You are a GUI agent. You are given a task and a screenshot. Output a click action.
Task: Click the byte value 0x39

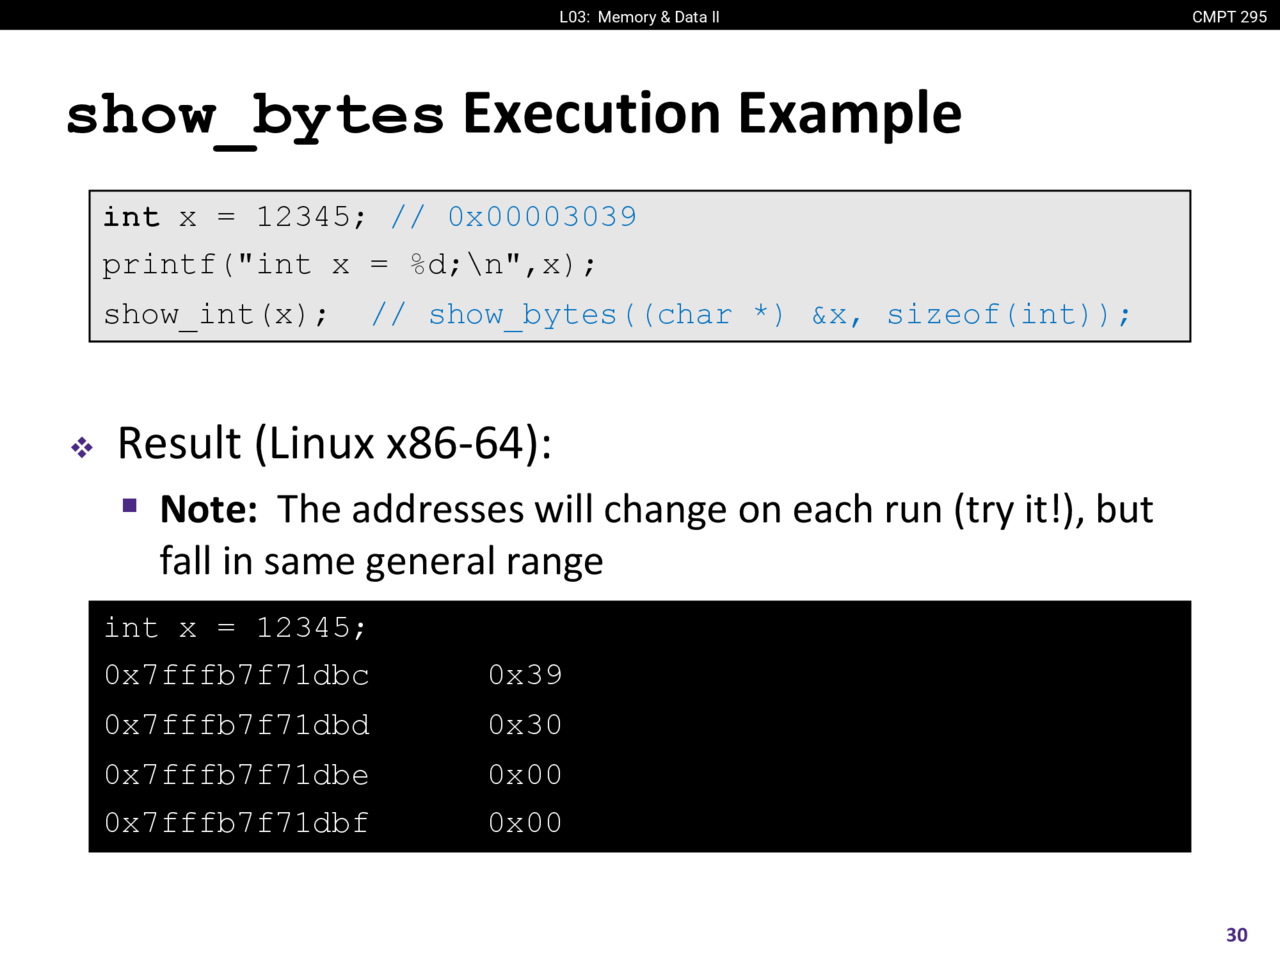[525, 676]
